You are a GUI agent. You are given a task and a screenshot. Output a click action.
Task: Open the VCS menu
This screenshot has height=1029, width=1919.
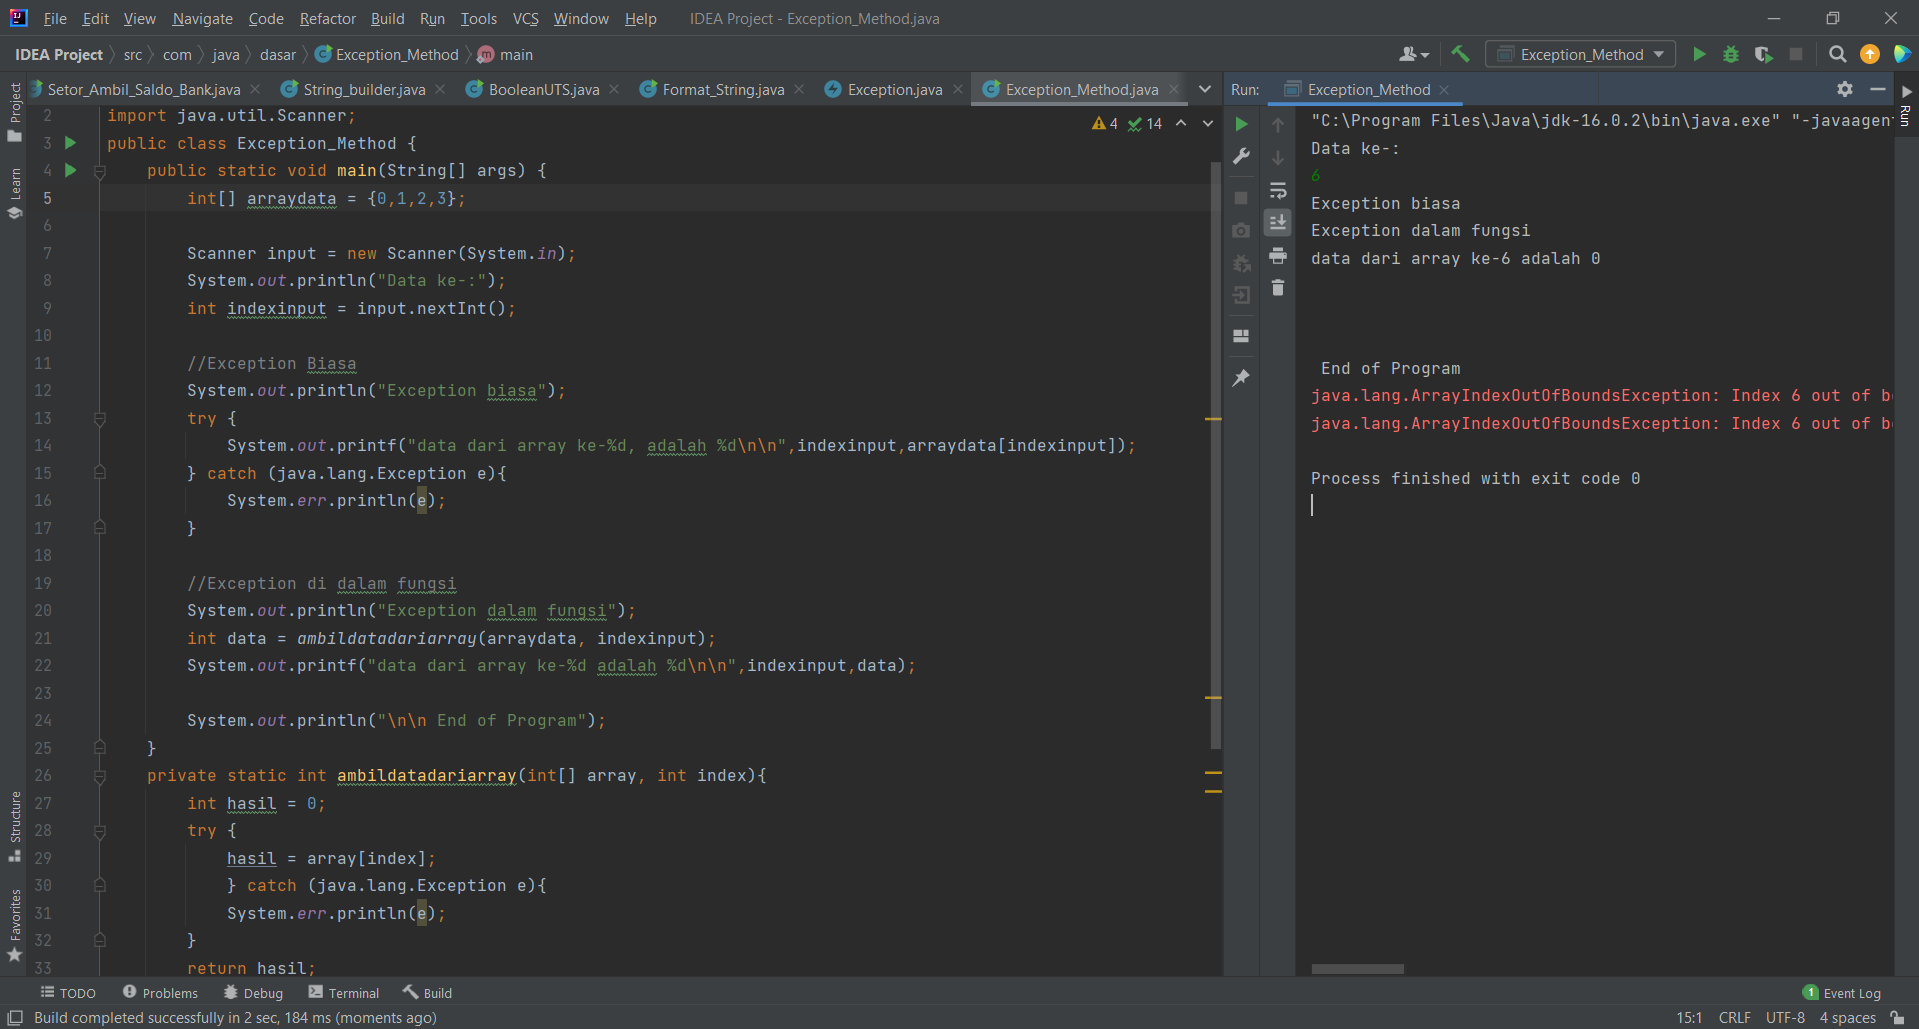525,18
